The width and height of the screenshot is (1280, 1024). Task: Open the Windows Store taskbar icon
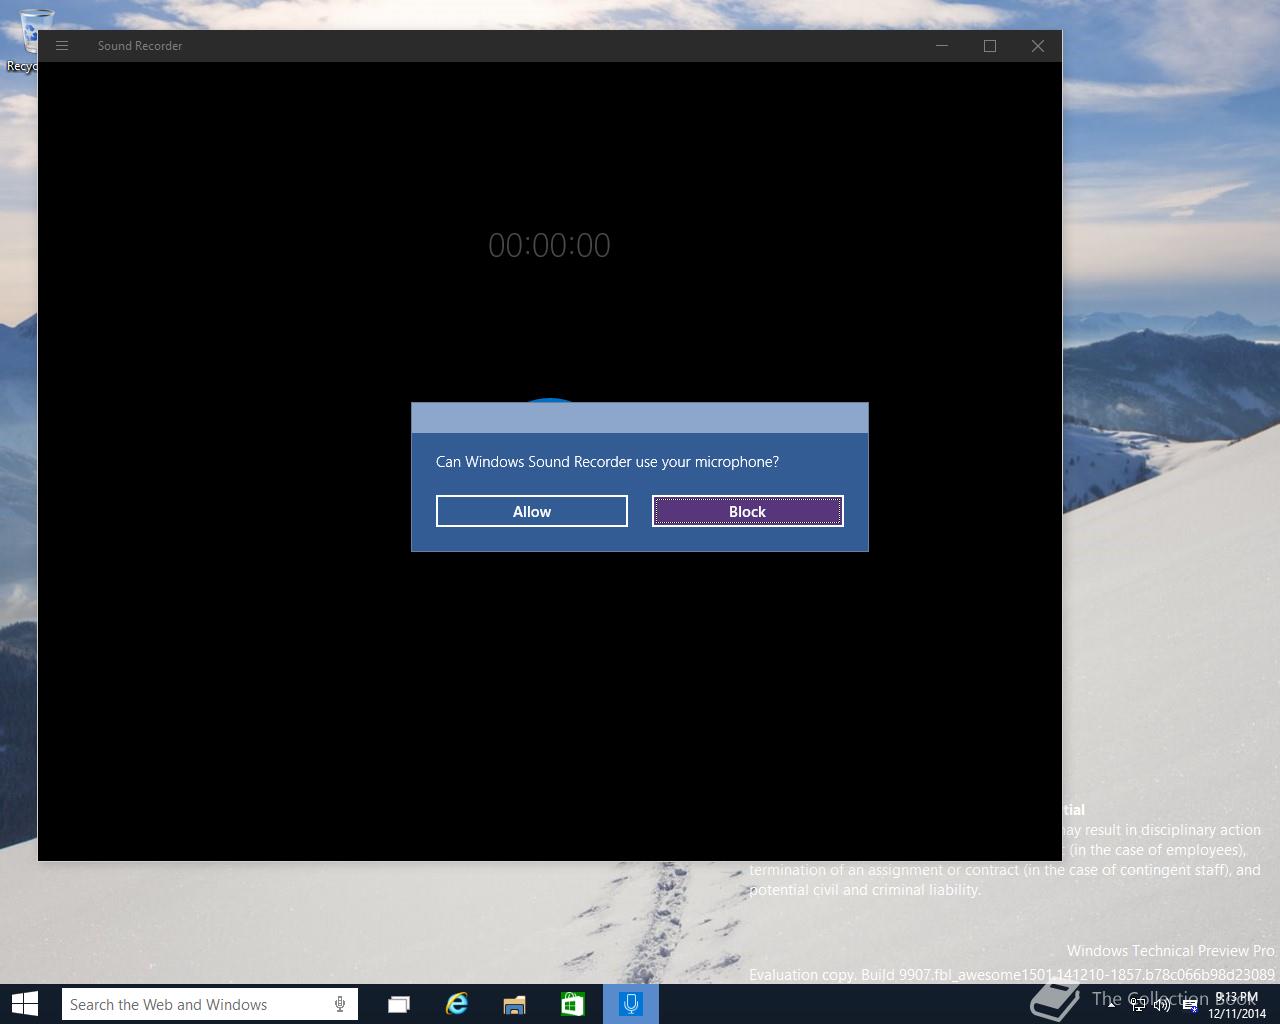pyautogui.click(x=573, y=1004)
